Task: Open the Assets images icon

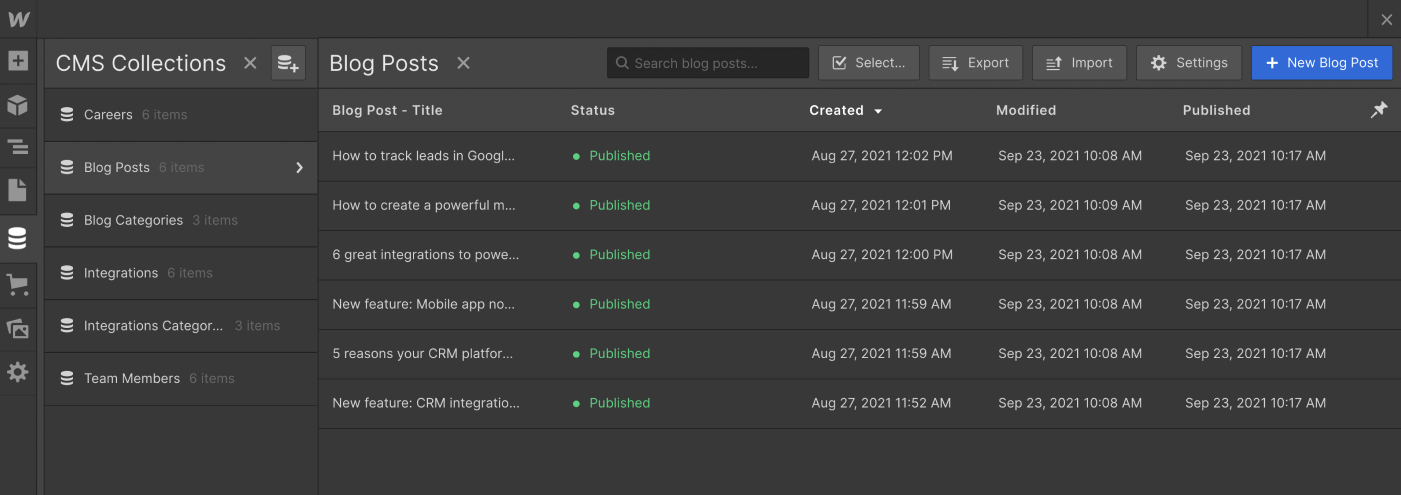Action: click(18, 328)
